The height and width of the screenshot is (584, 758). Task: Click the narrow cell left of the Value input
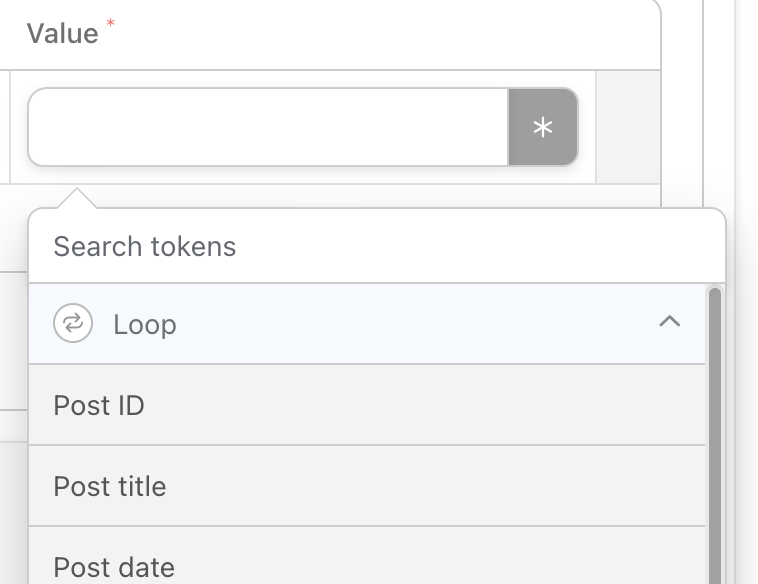5,127
